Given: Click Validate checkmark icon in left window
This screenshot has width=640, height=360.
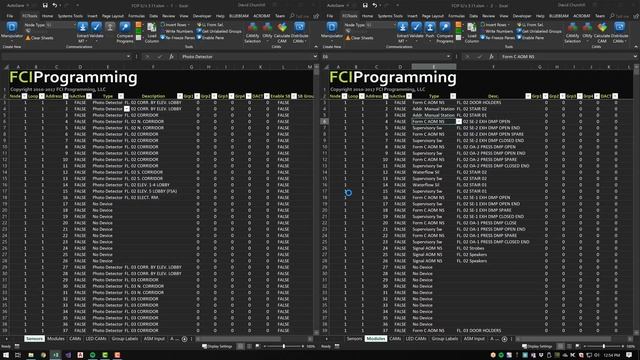Looking at the screenshot, I should point(96,27).
